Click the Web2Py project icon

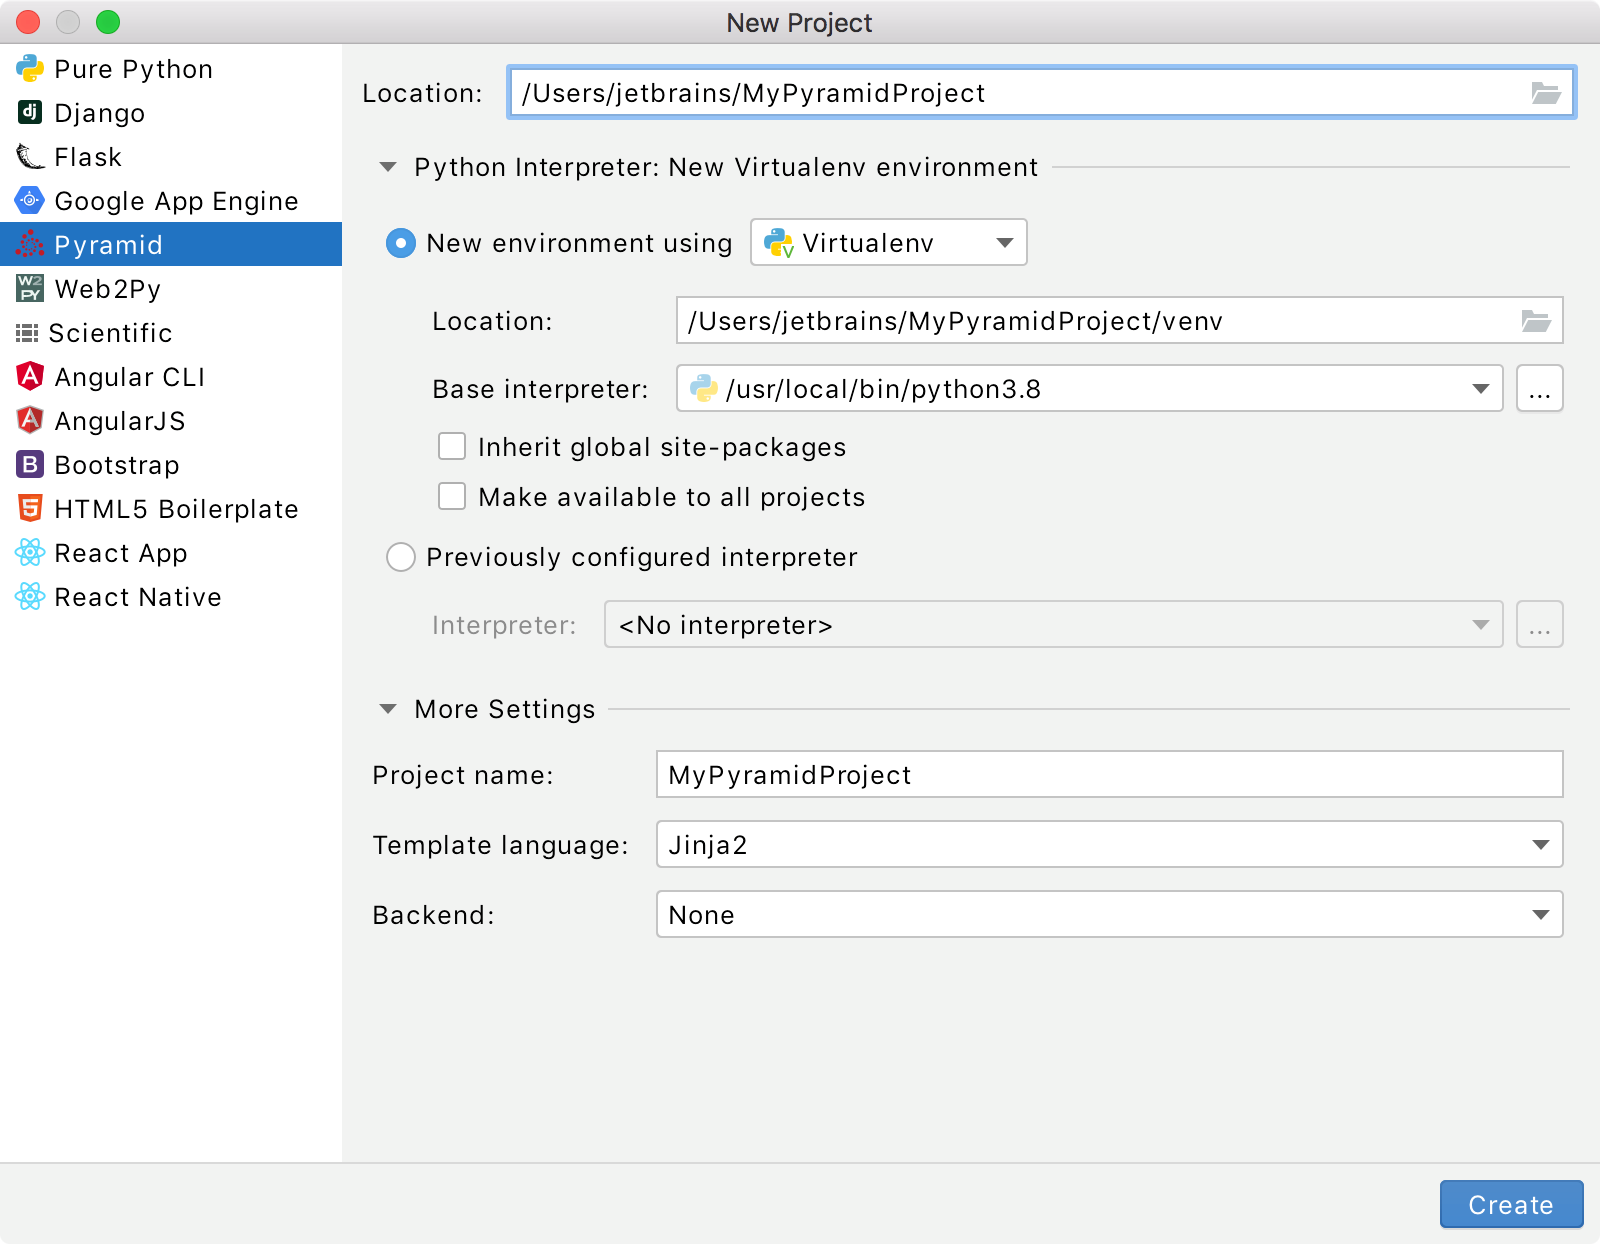(30, 288)
